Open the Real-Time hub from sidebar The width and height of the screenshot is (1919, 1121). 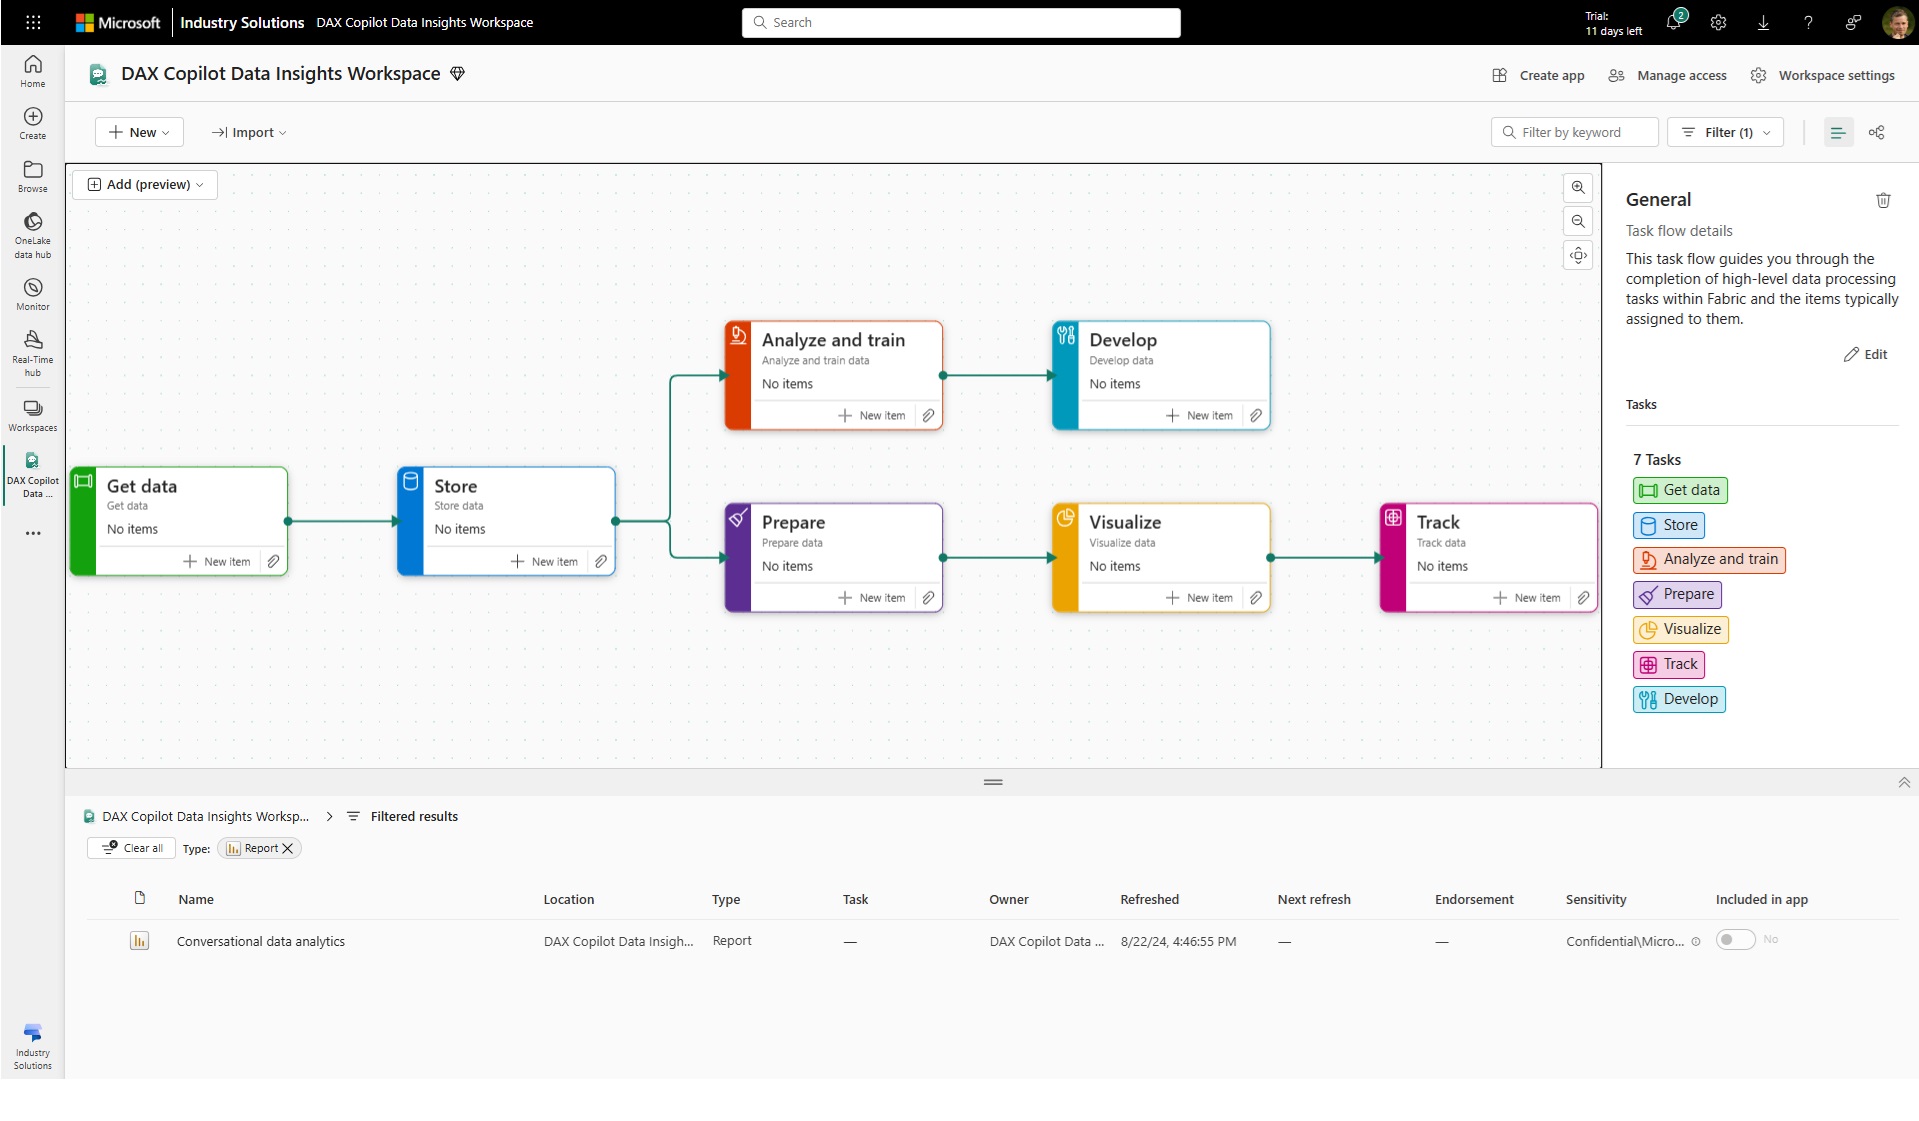tap(32, 350)
